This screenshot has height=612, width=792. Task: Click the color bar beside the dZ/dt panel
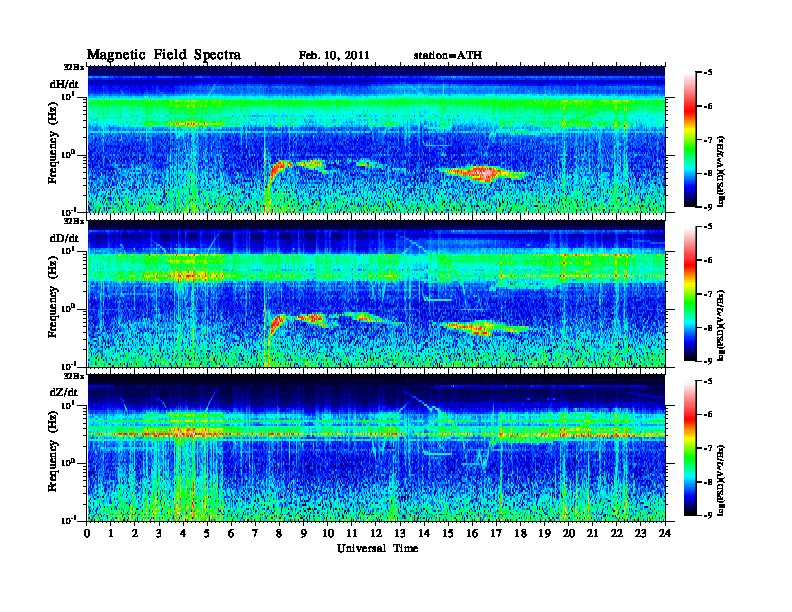pos(690,448)
